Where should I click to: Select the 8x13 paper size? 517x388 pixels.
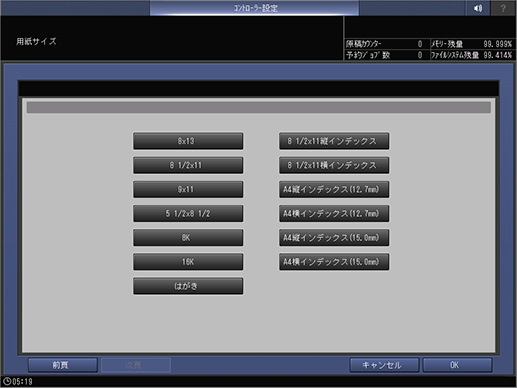[188, 141]
